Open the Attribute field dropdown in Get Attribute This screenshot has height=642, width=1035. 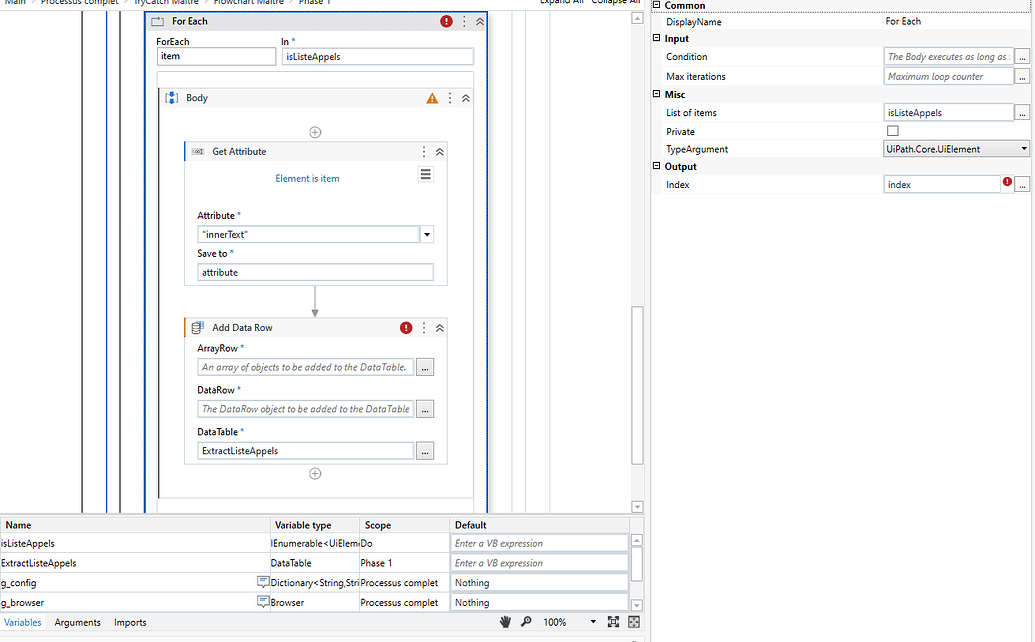(x=427, y=233)
